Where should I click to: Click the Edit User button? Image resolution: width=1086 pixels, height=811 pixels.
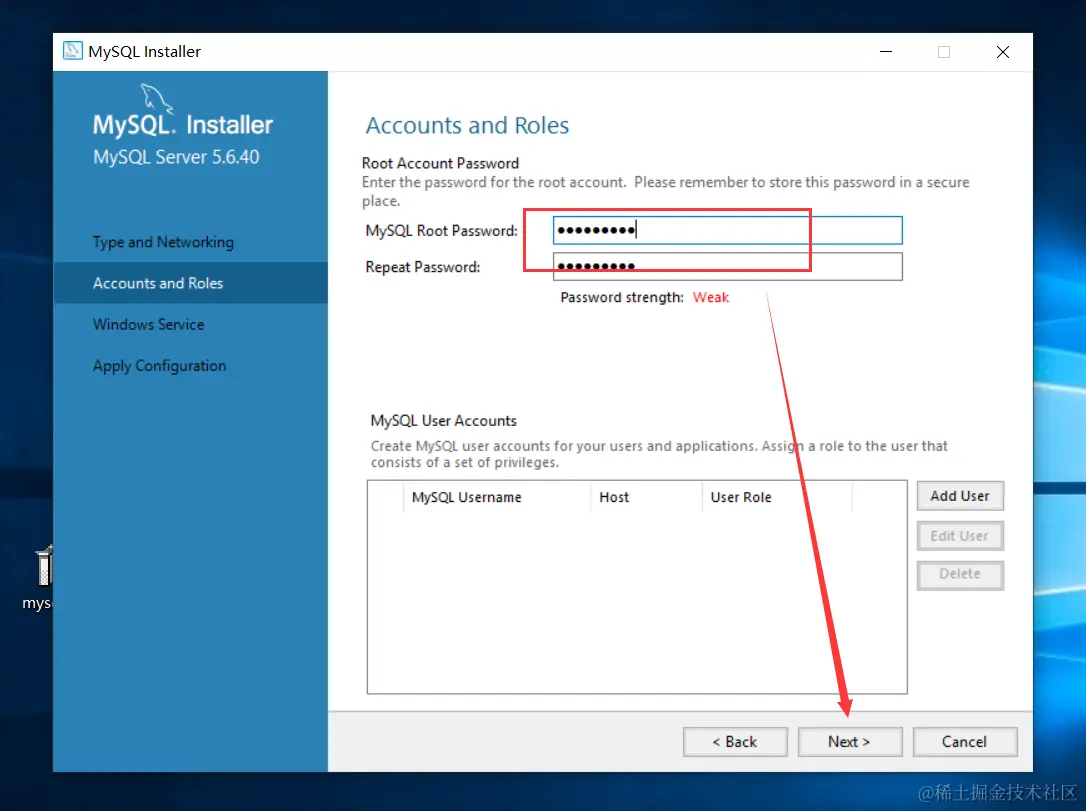[x=960, y=536]
